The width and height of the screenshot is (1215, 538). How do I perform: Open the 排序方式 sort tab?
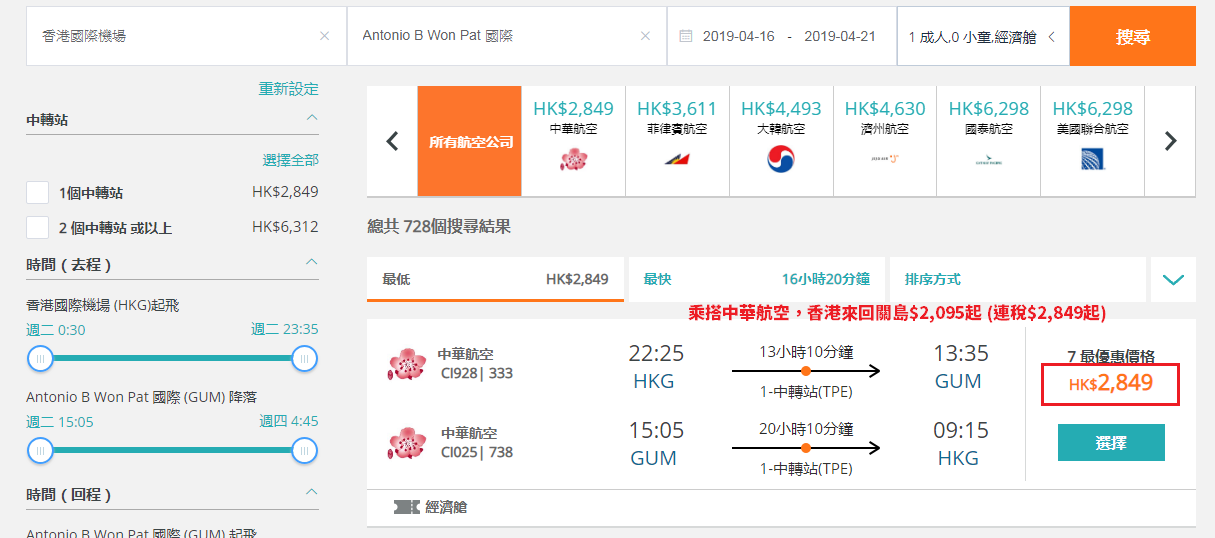click(1018, 279)
